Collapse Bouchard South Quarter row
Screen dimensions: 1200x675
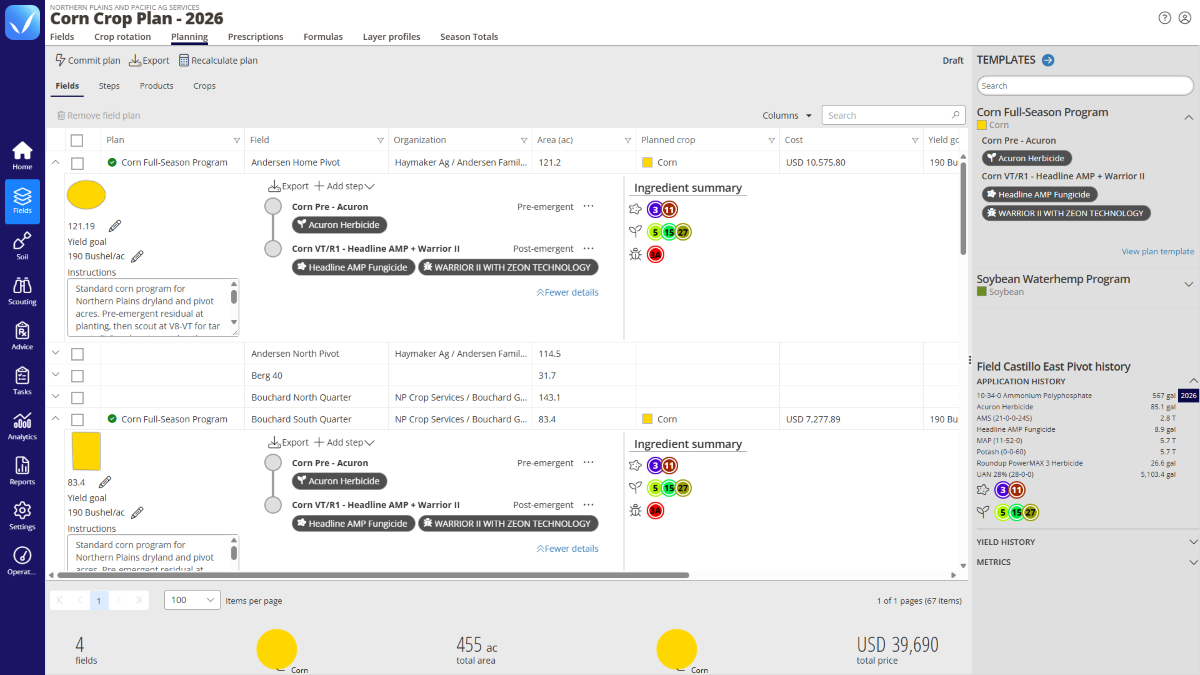pyautogui.click(x=56, y=419)
